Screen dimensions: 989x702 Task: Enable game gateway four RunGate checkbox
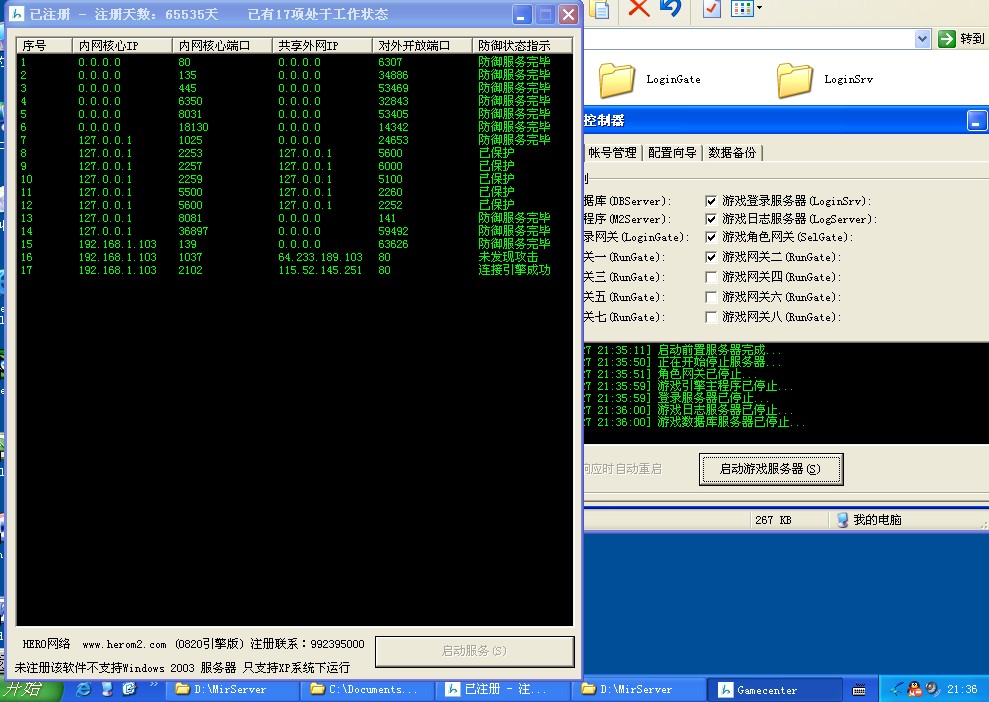click(x=711, y=277)
